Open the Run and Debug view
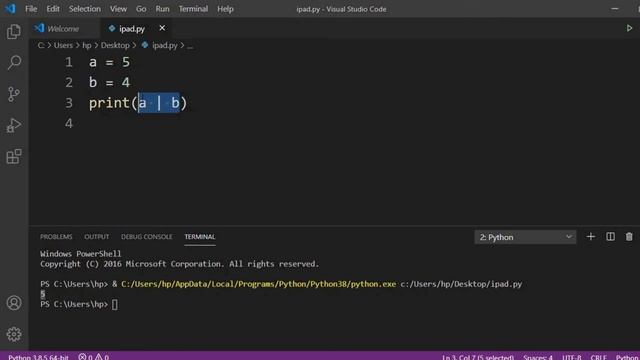The width and height of the screenshot is (640, 360). click(x=14, y=125)
